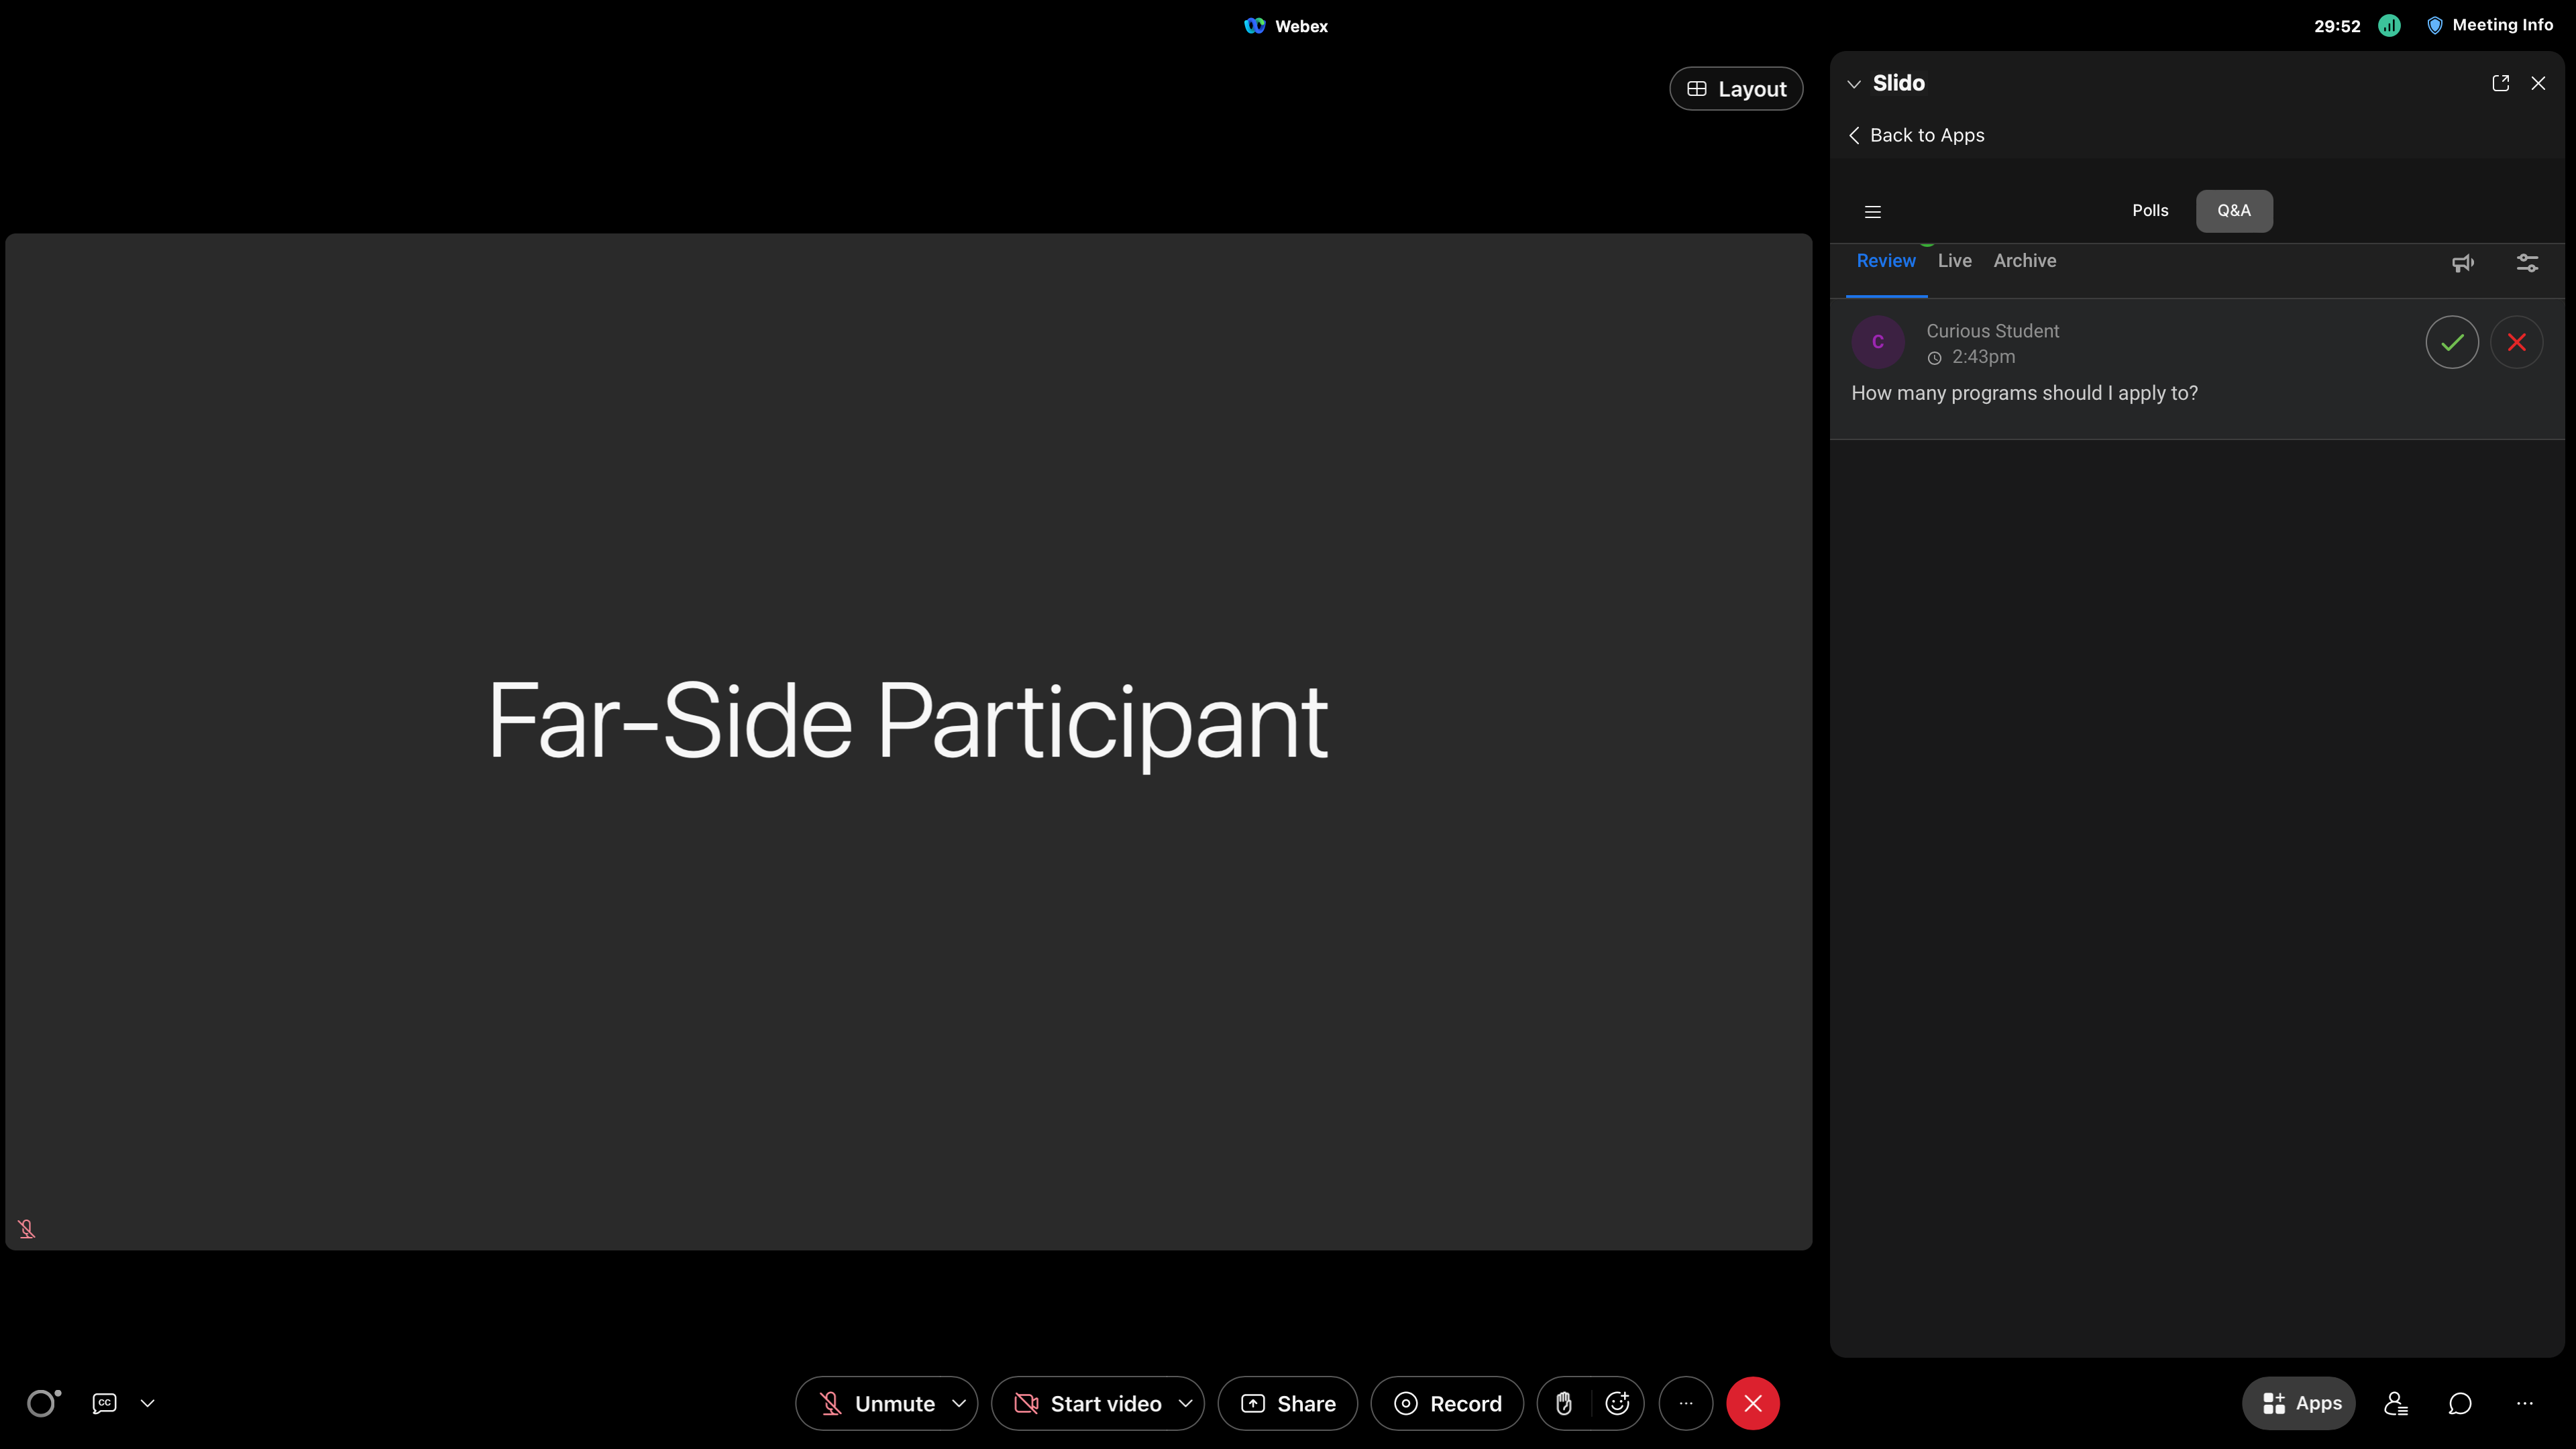Start recording the meeting

1447,1403
